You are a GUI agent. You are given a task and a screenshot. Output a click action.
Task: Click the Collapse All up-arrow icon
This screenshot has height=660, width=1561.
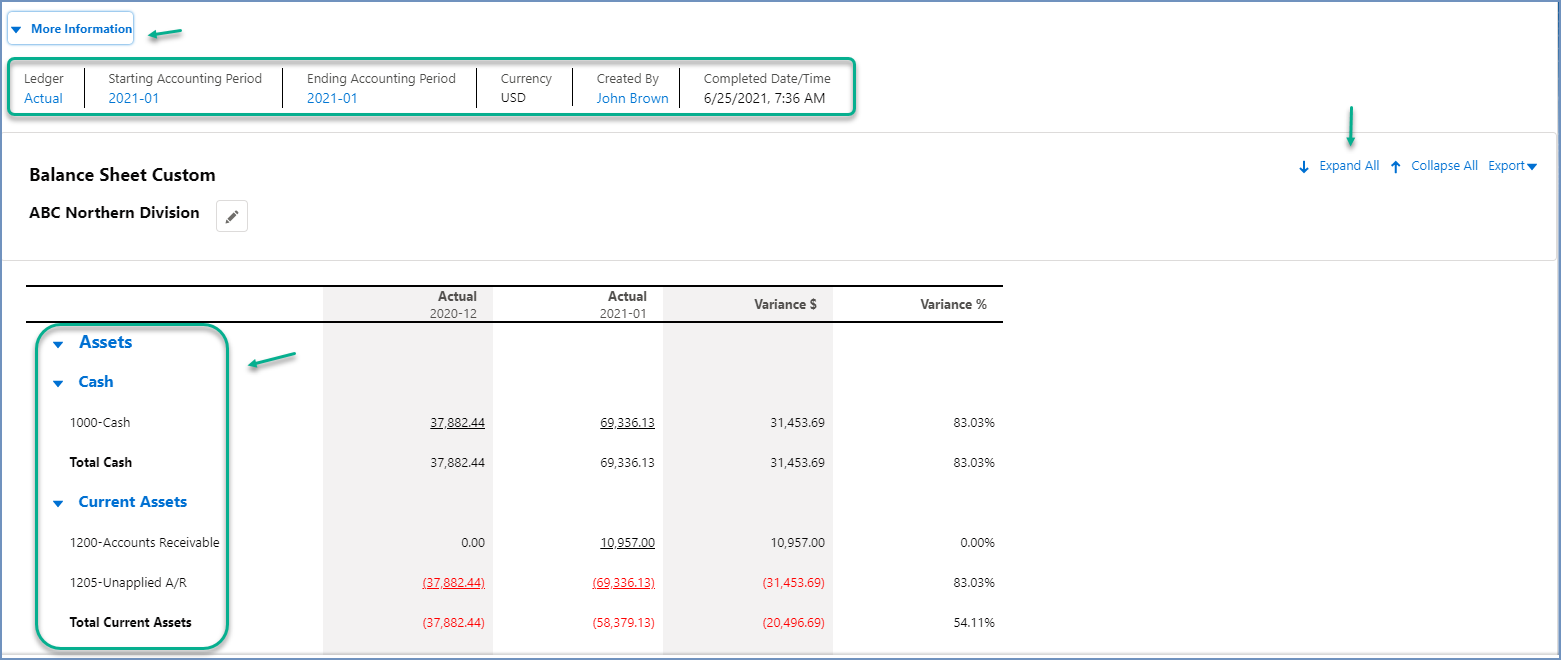pos(1396,167)
